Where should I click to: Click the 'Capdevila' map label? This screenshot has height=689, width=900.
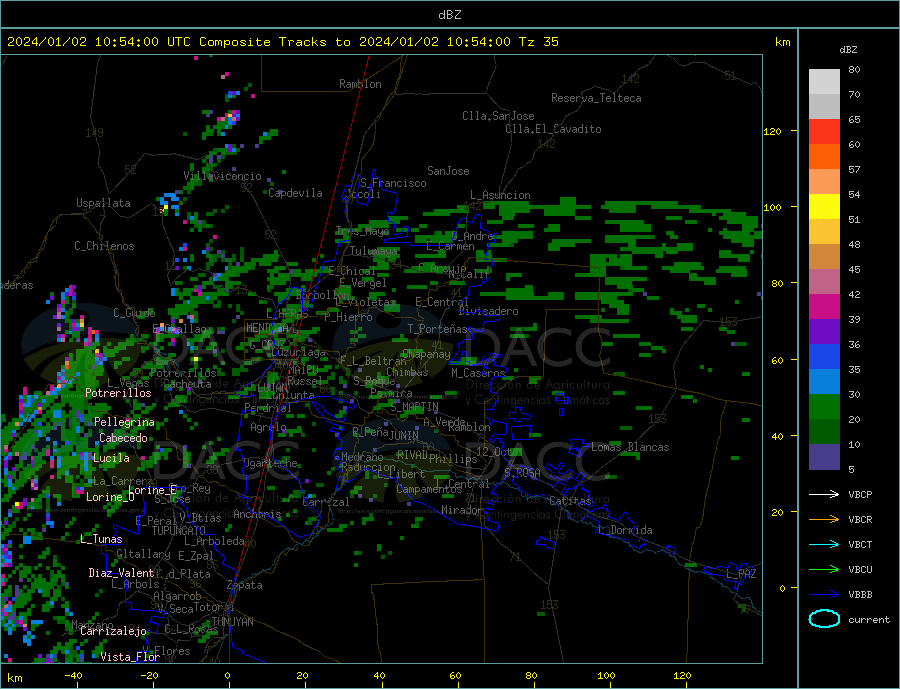[295, 193]
